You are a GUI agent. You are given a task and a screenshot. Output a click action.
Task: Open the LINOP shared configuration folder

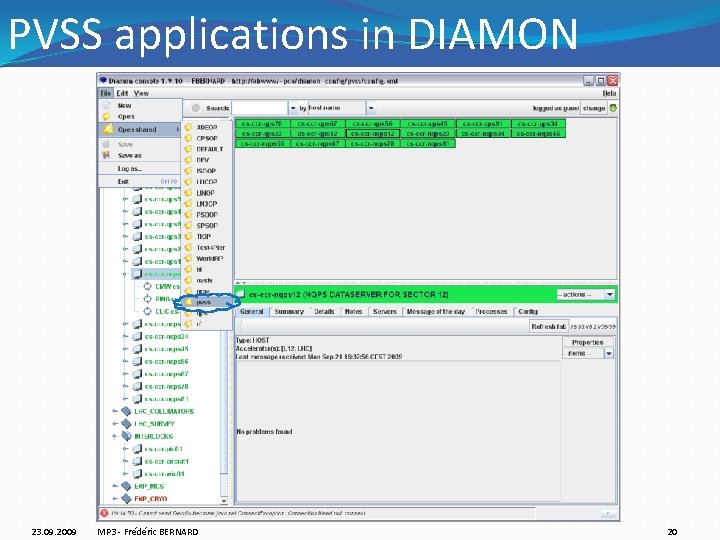click(206, 193)
